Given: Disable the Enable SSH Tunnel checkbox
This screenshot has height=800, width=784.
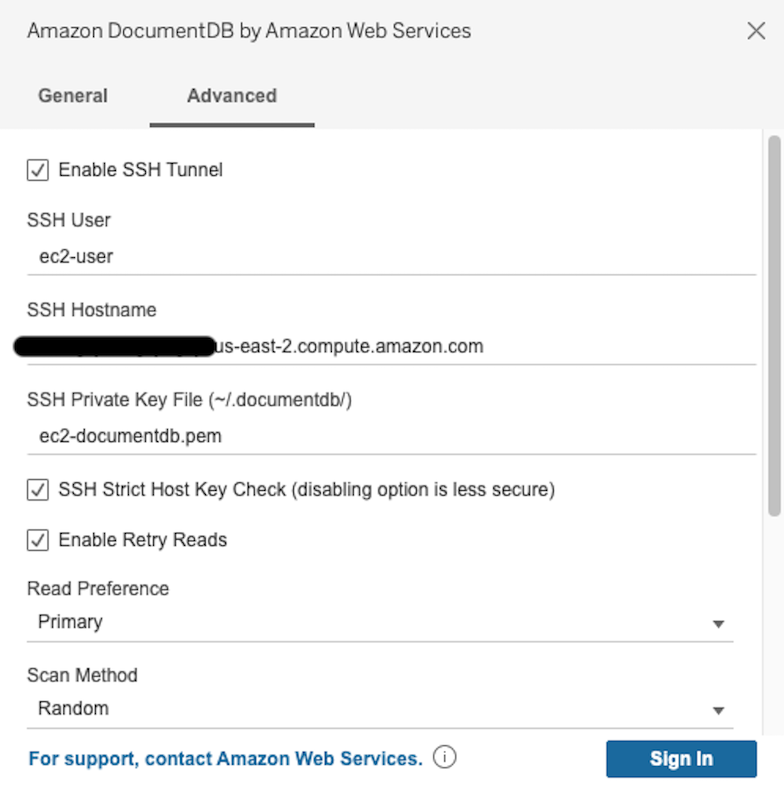Looking at the screenshot, I should (37, 170).
